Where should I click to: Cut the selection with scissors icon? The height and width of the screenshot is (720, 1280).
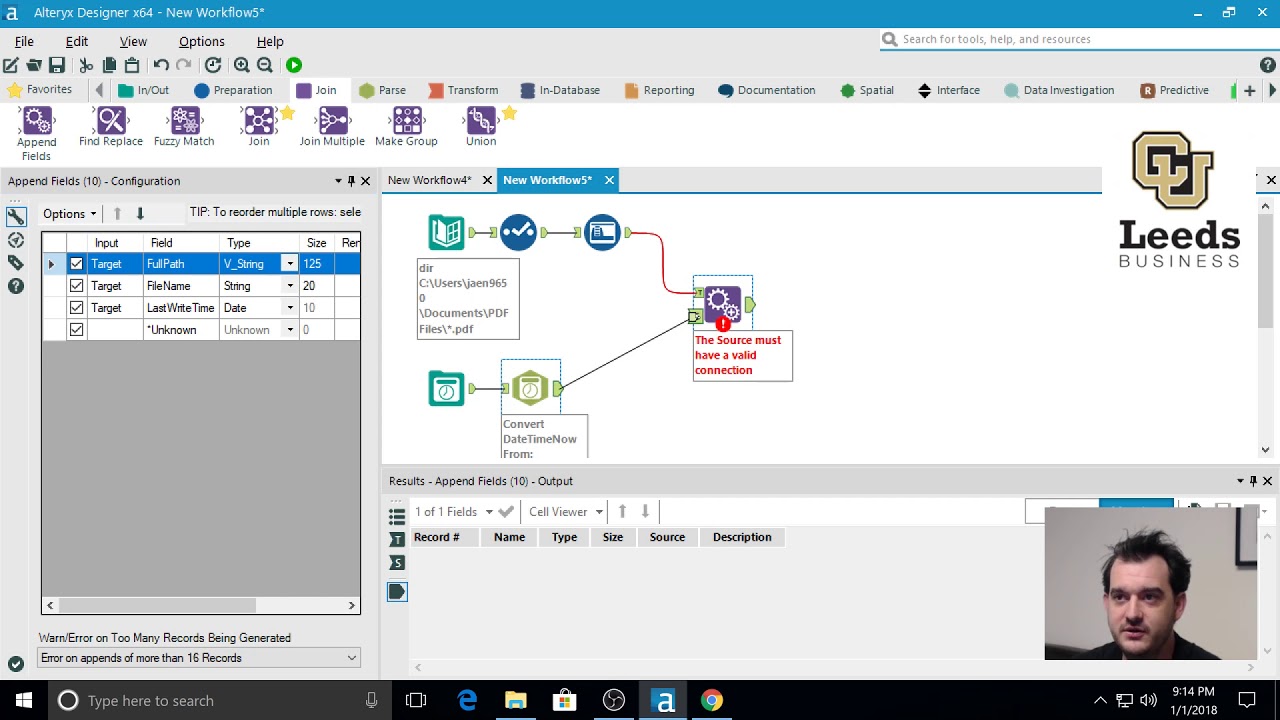click(86, 65)
